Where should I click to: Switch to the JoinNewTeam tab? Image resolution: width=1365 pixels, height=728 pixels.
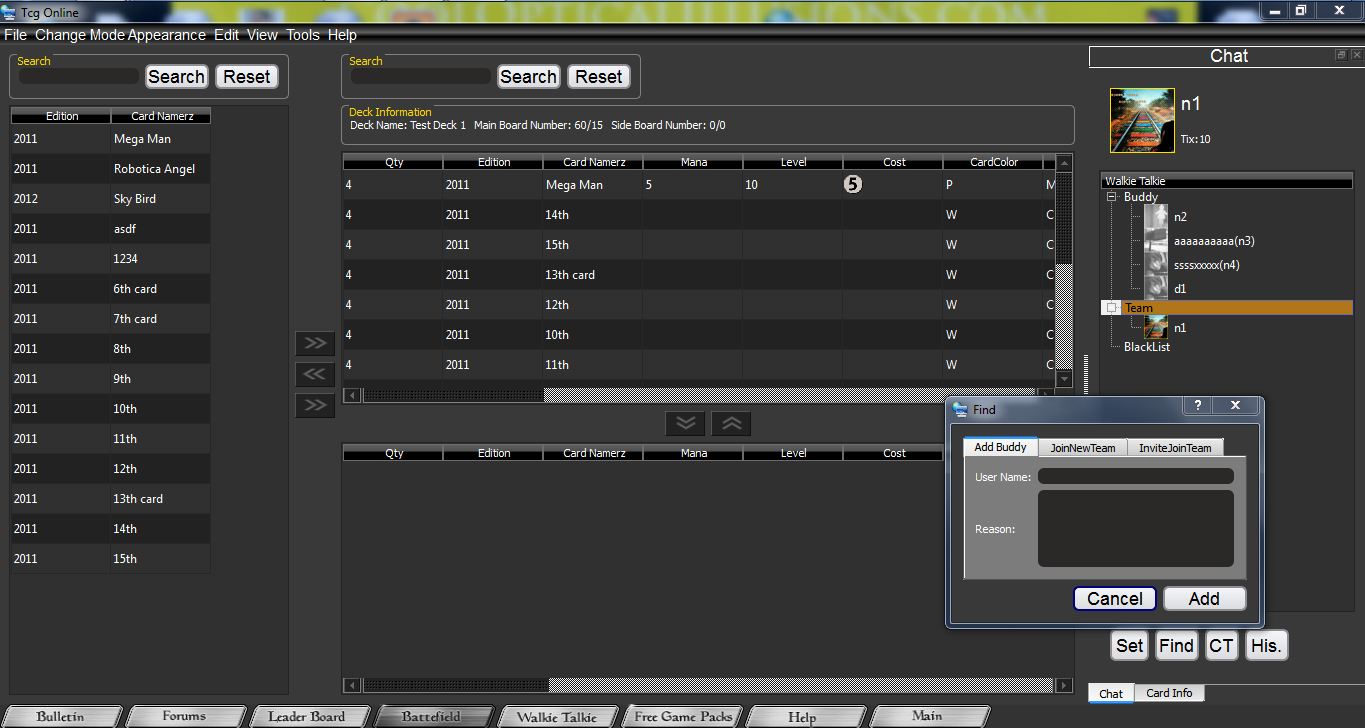[x=1082, y=448]
